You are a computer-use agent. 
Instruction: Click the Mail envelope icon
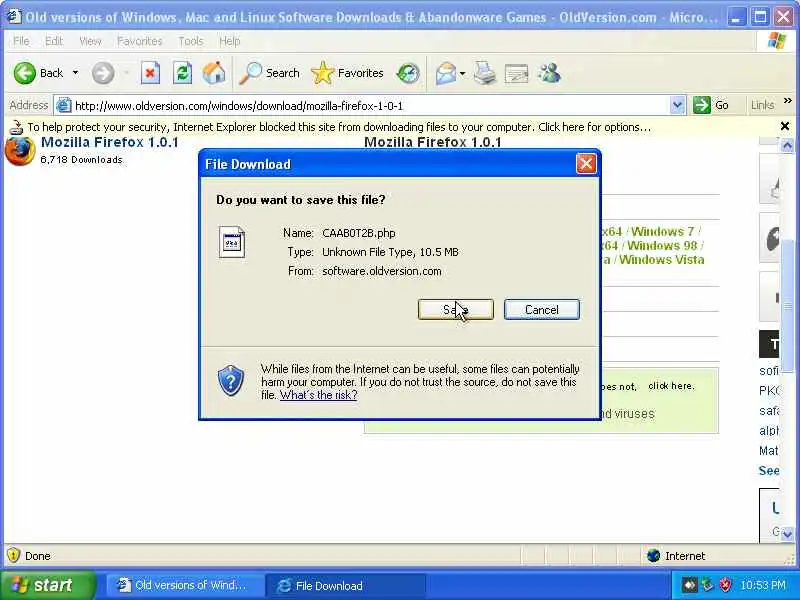click(445, 73)
